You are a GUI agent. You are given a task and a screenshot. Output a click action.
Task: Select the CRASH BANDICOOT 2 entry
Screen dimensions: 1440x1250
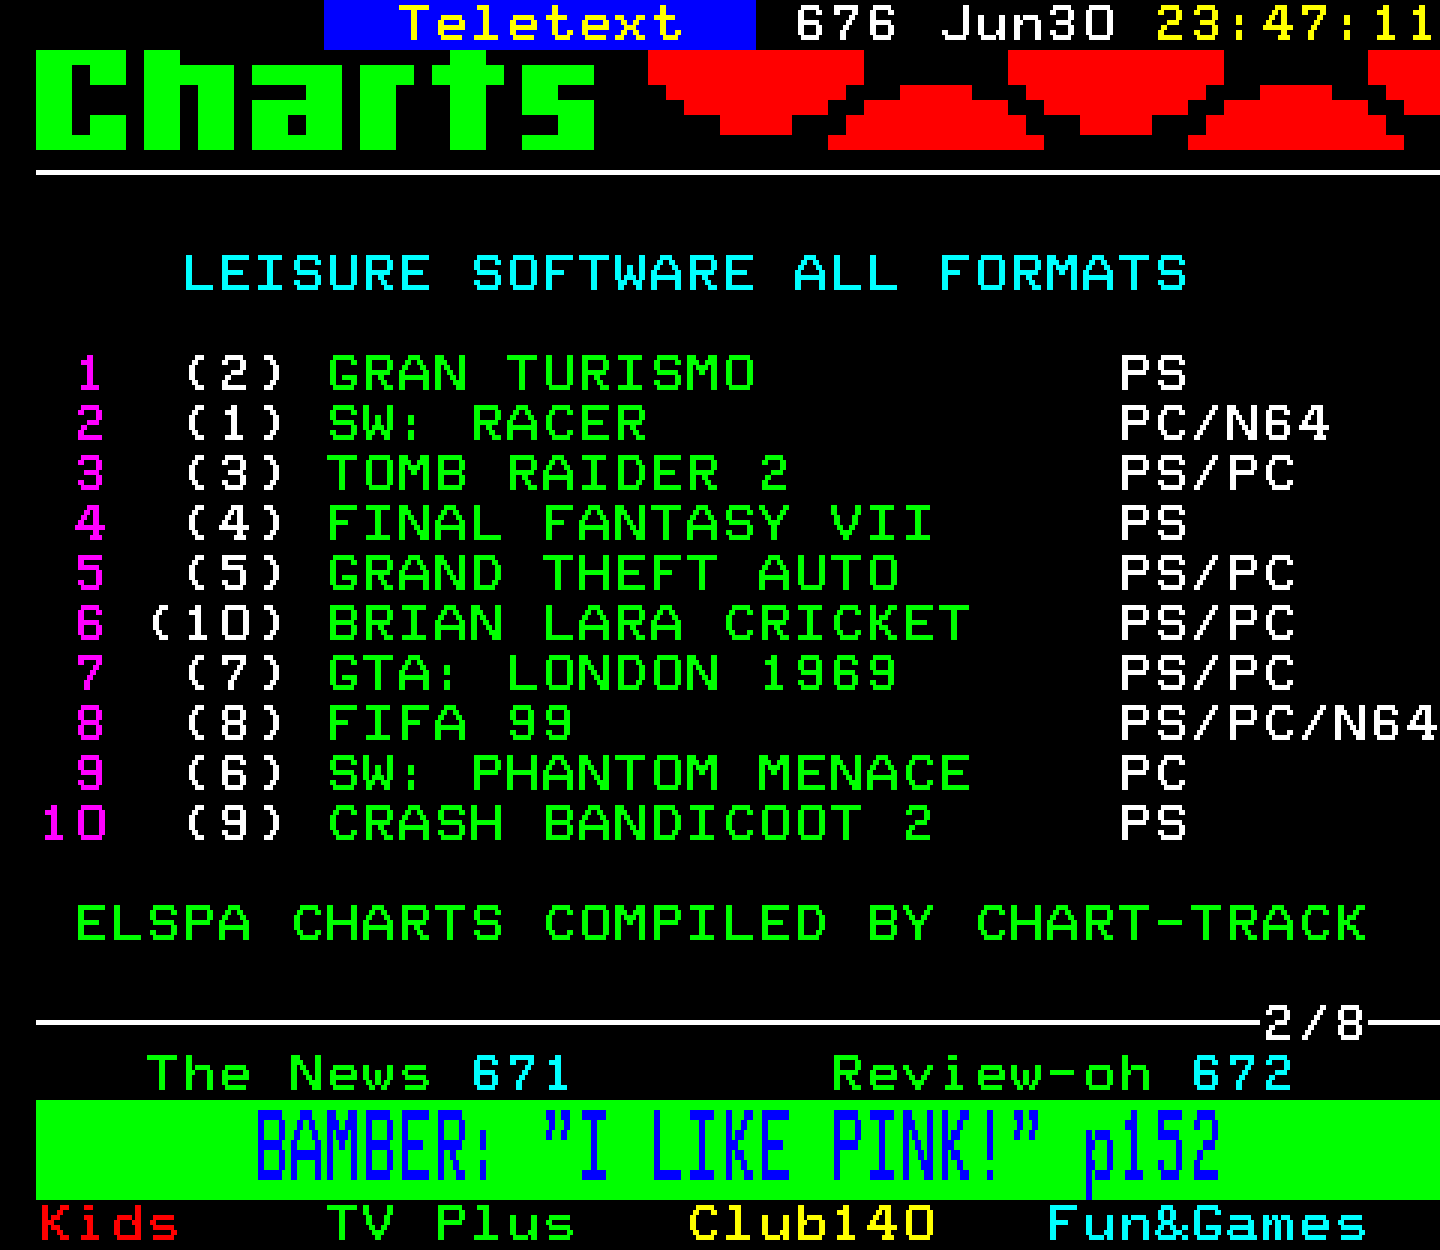point(630,824)
